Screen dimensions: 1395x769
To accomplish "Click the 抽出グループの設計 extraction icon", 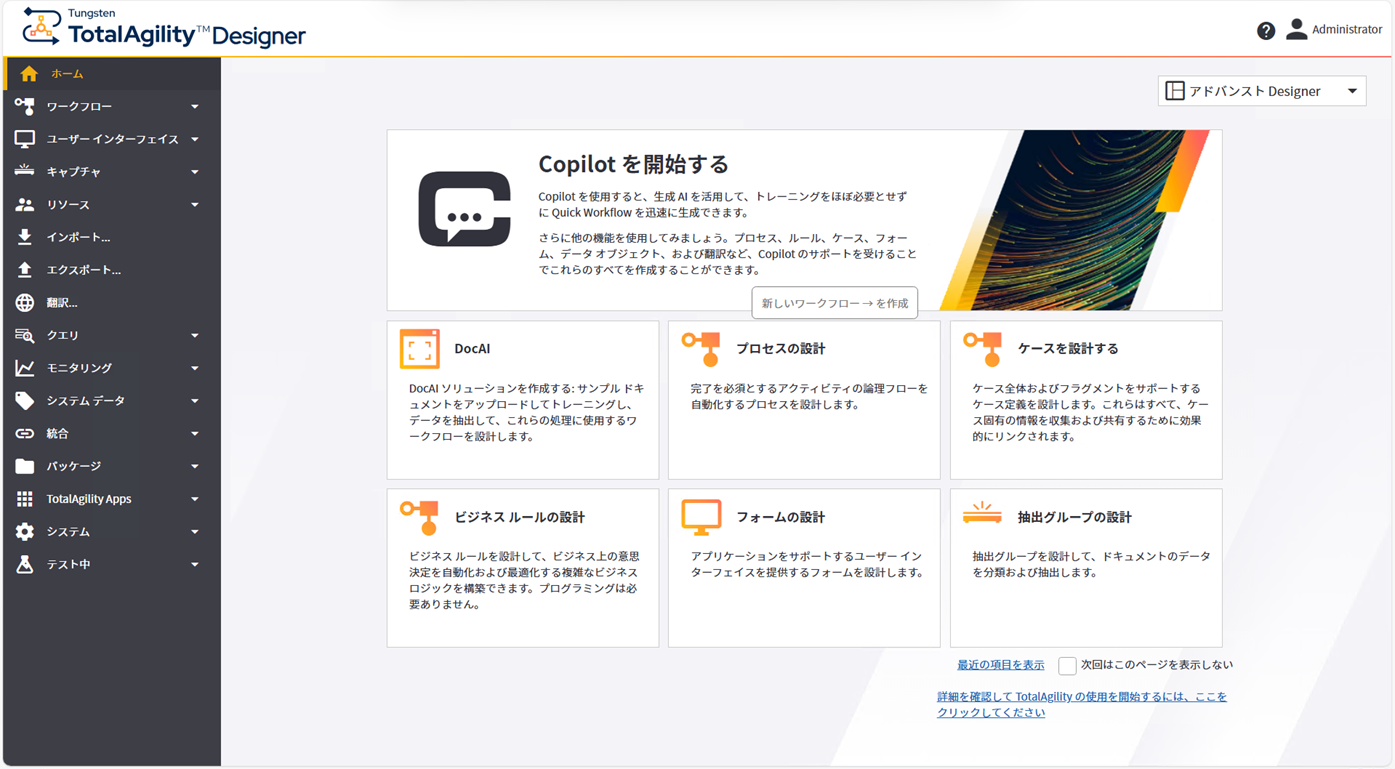I will pyautogui.click(x=983, y=514).
